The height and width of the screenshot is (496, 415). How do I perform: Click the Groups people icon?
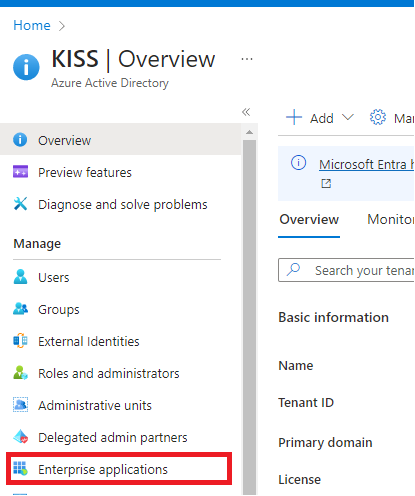click(x=20, y=309)
